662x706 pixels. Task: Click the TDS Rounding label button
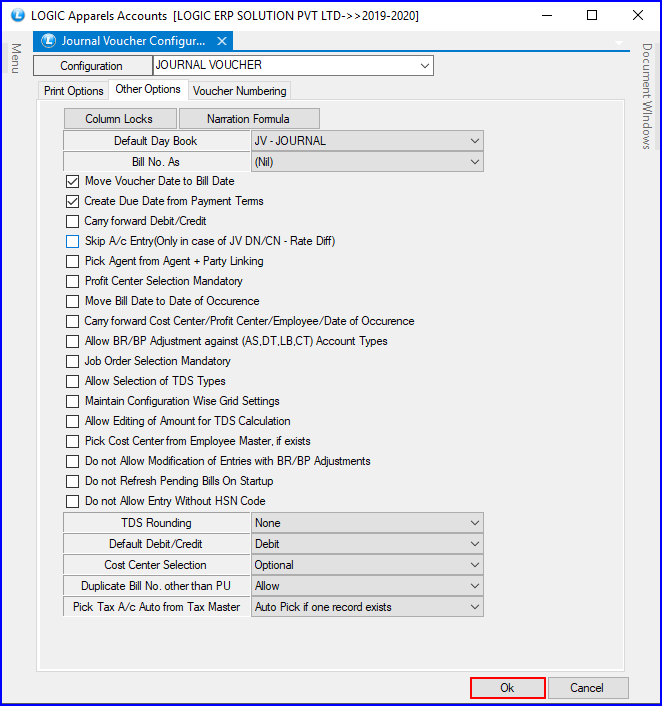(x=156, y=523)
